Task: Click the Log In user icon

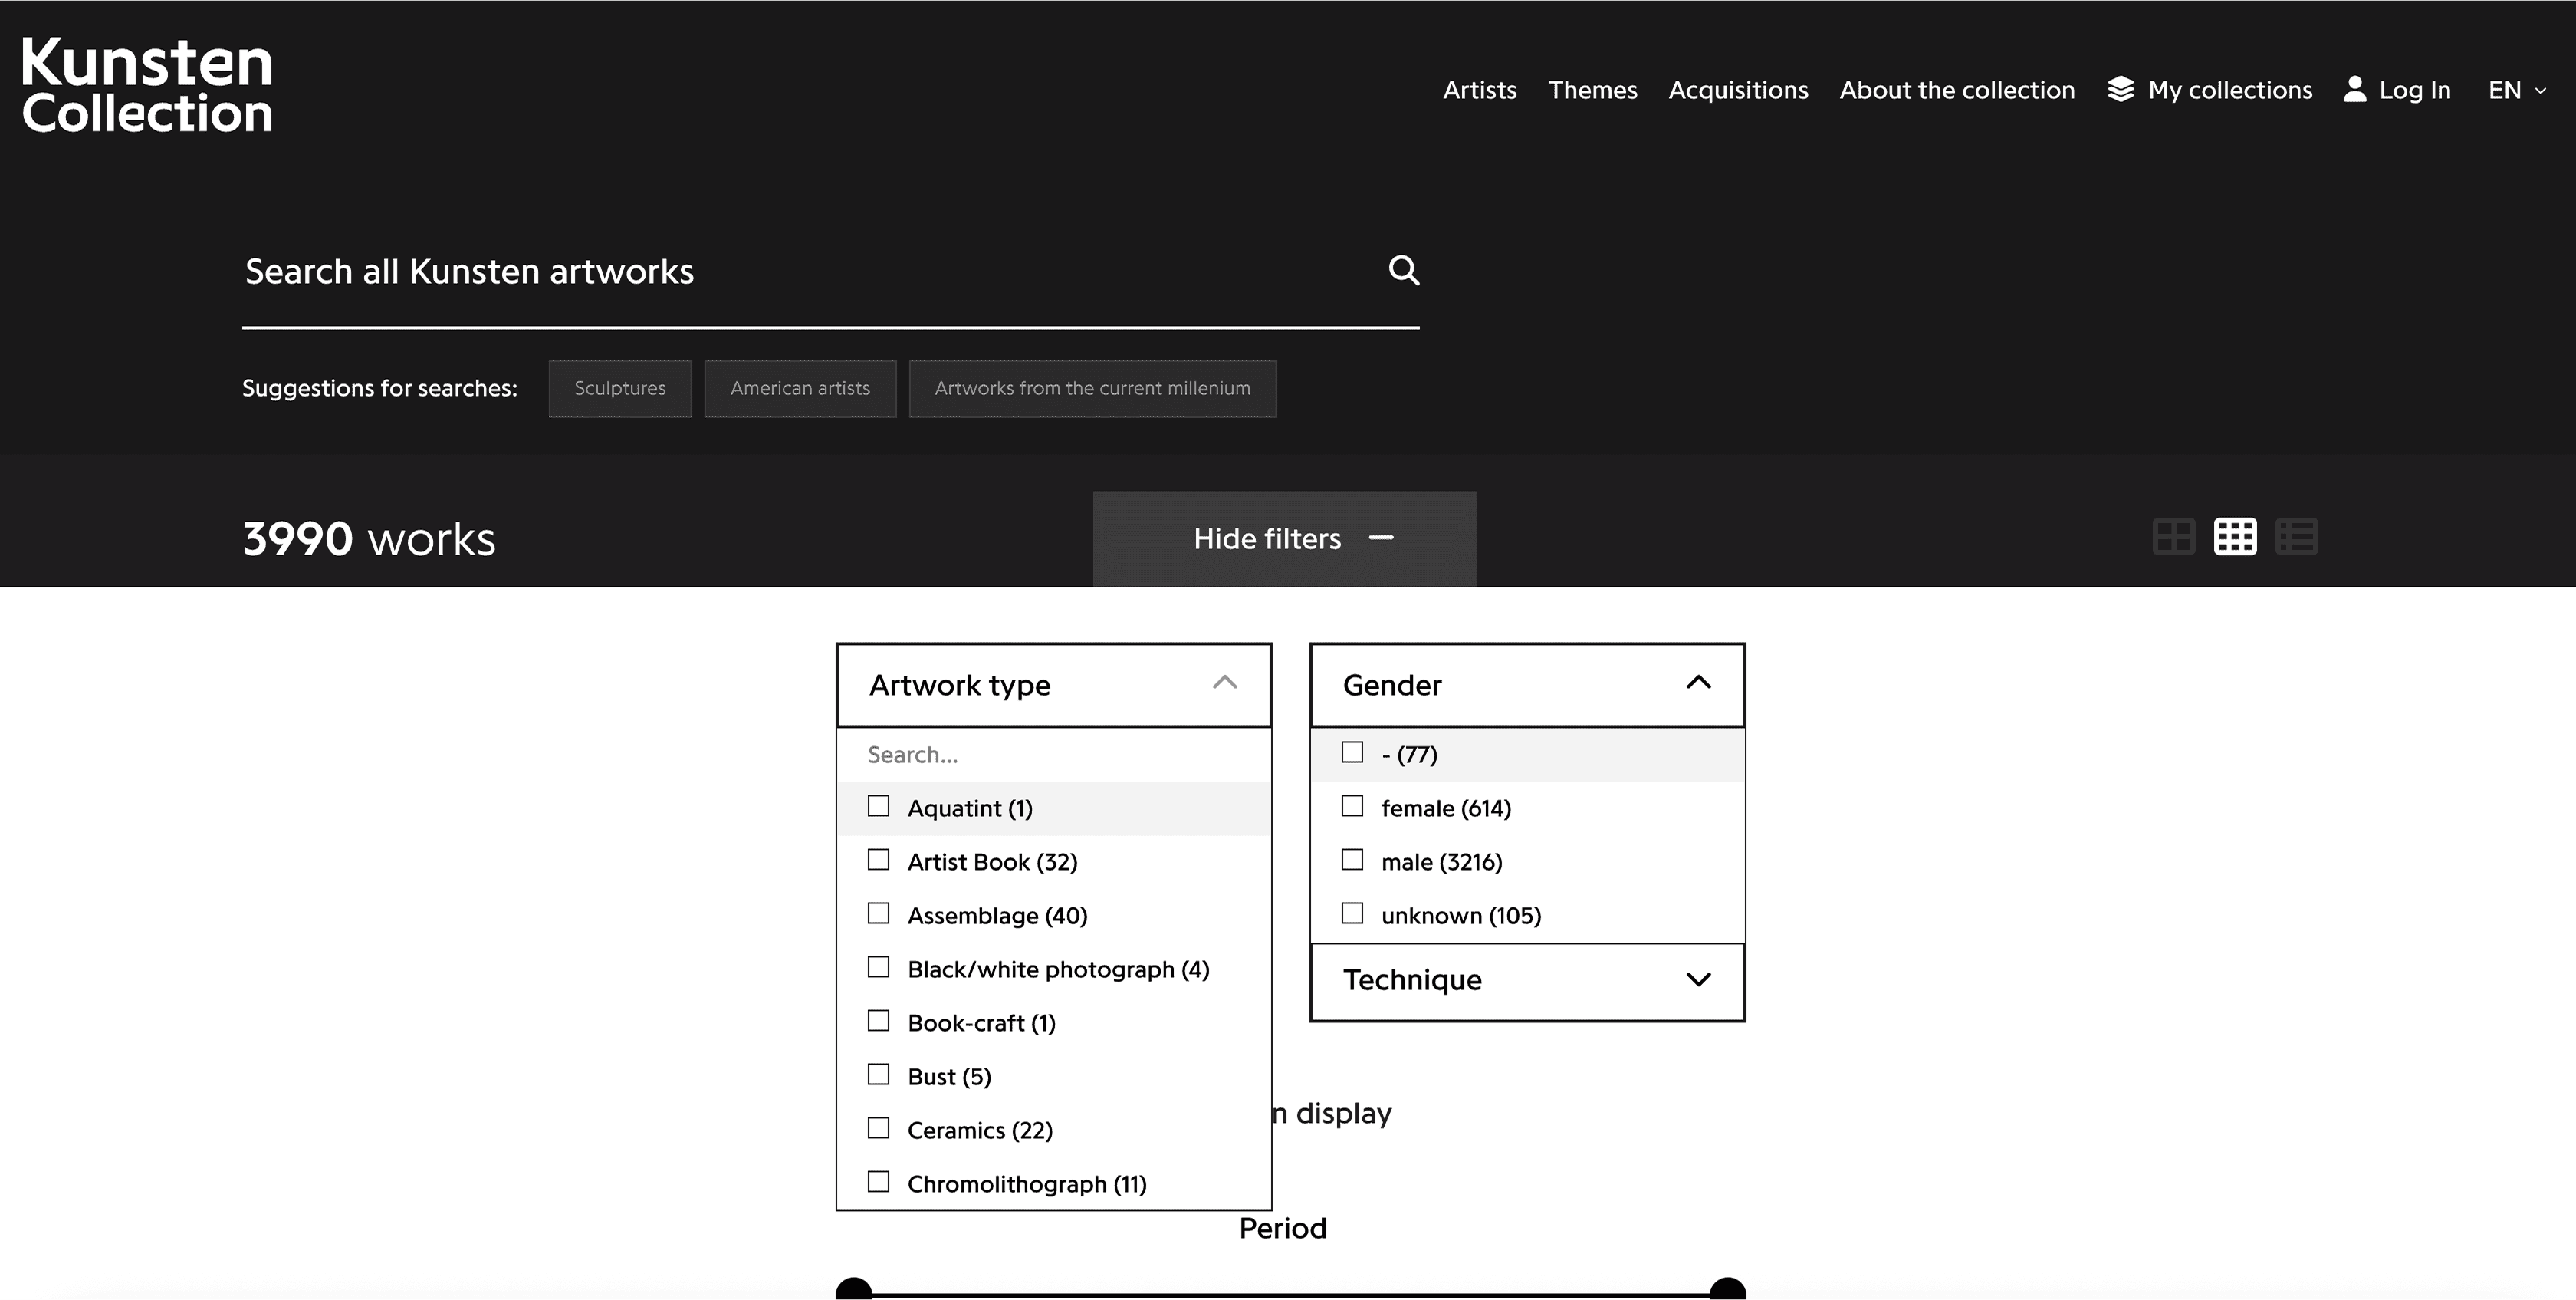Action: pos(2355,90)
